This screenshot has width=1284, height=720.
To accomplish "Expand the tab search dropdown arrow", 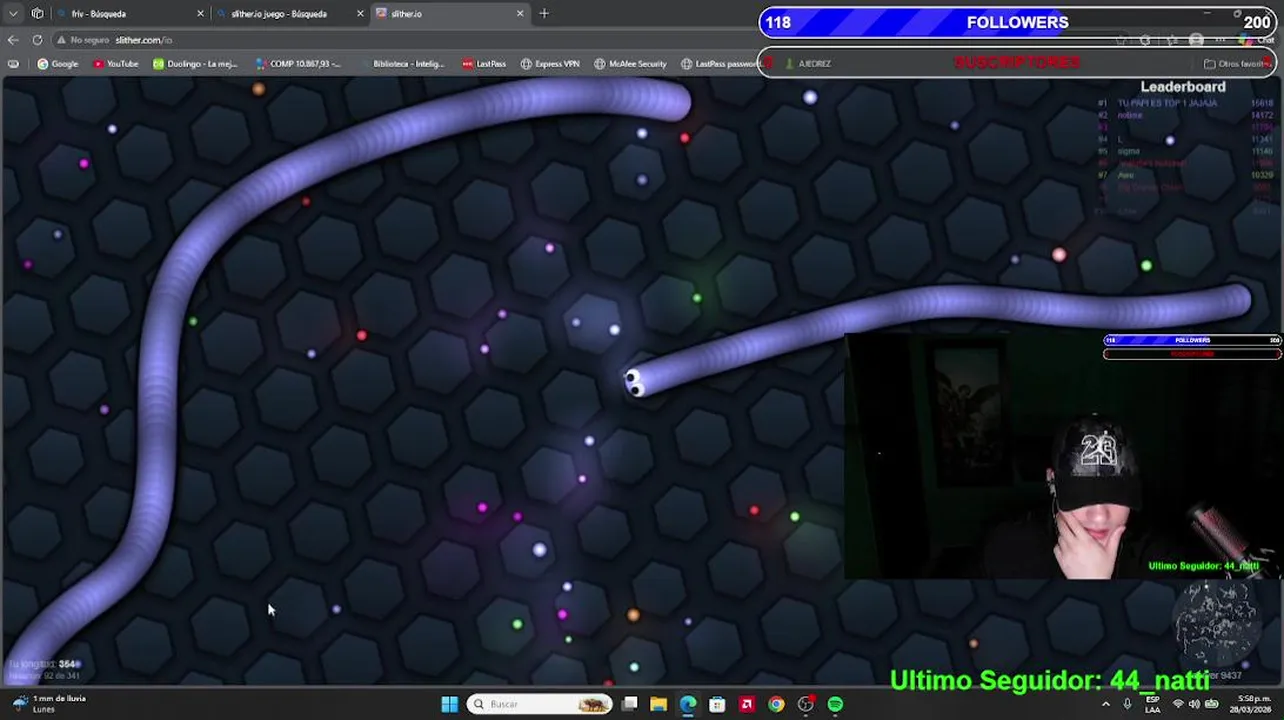I will [x=13, y=14].
